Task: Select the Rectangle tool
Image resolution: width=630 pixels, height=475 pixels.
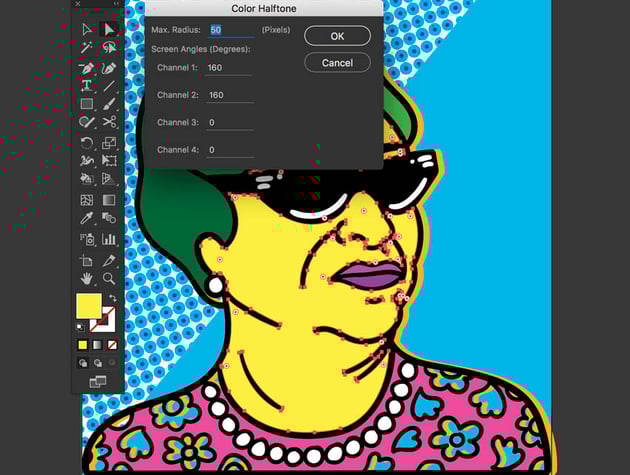Action: (87, 104)
